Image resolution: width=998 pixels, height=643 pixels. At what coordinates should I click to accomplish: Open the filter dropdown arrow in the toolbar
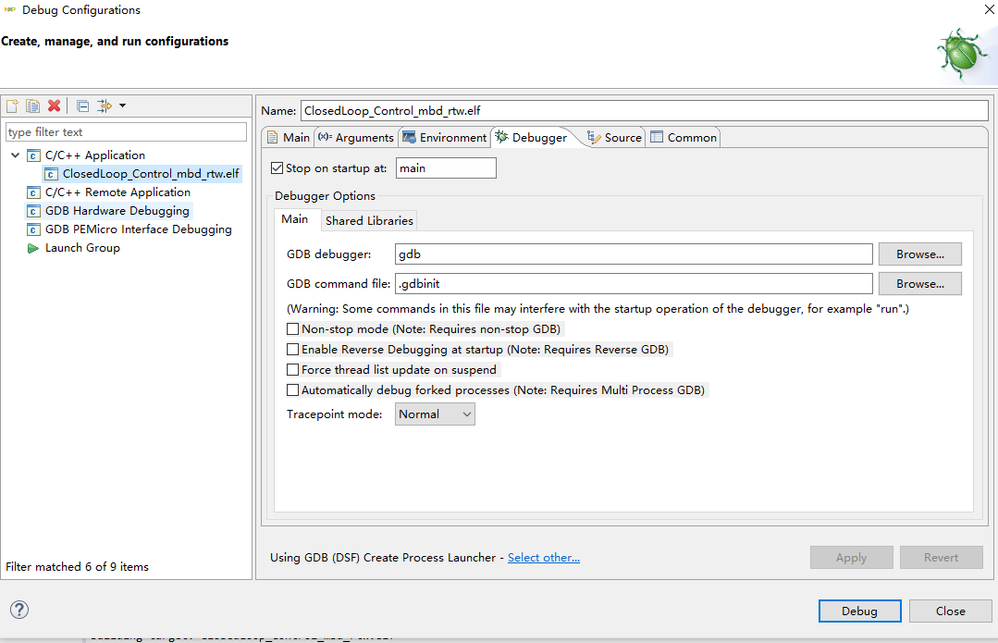(122, 106)
